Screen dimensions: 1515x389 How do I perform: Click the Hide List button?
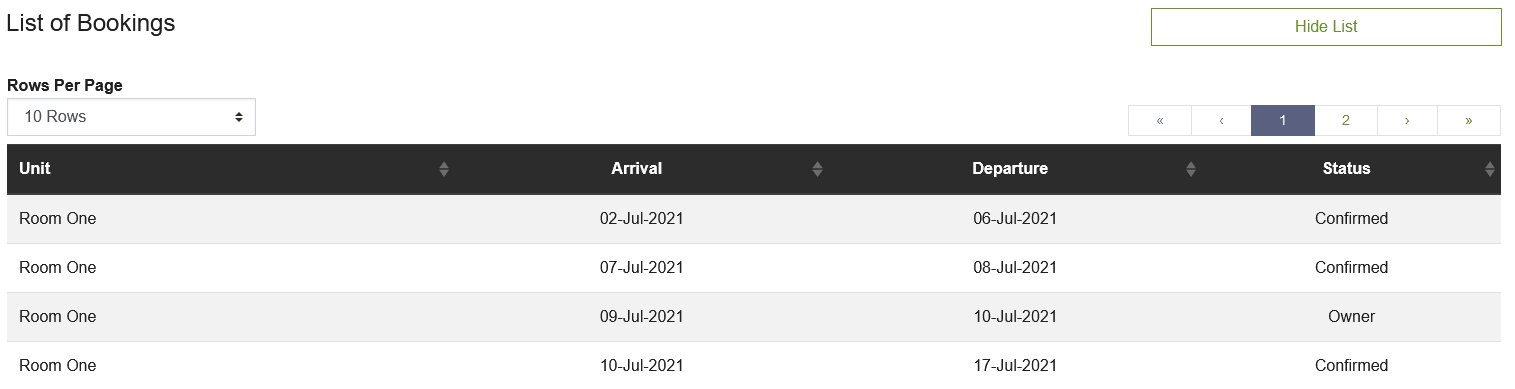(1326, 27)
